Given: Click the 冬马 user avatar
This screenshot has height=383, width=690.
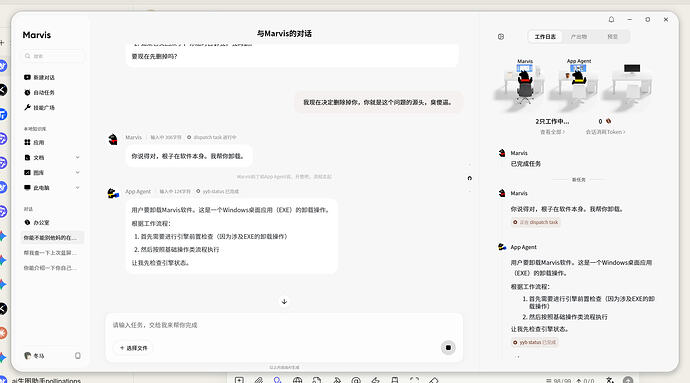Looking at the screenshot, I should 27,356.
